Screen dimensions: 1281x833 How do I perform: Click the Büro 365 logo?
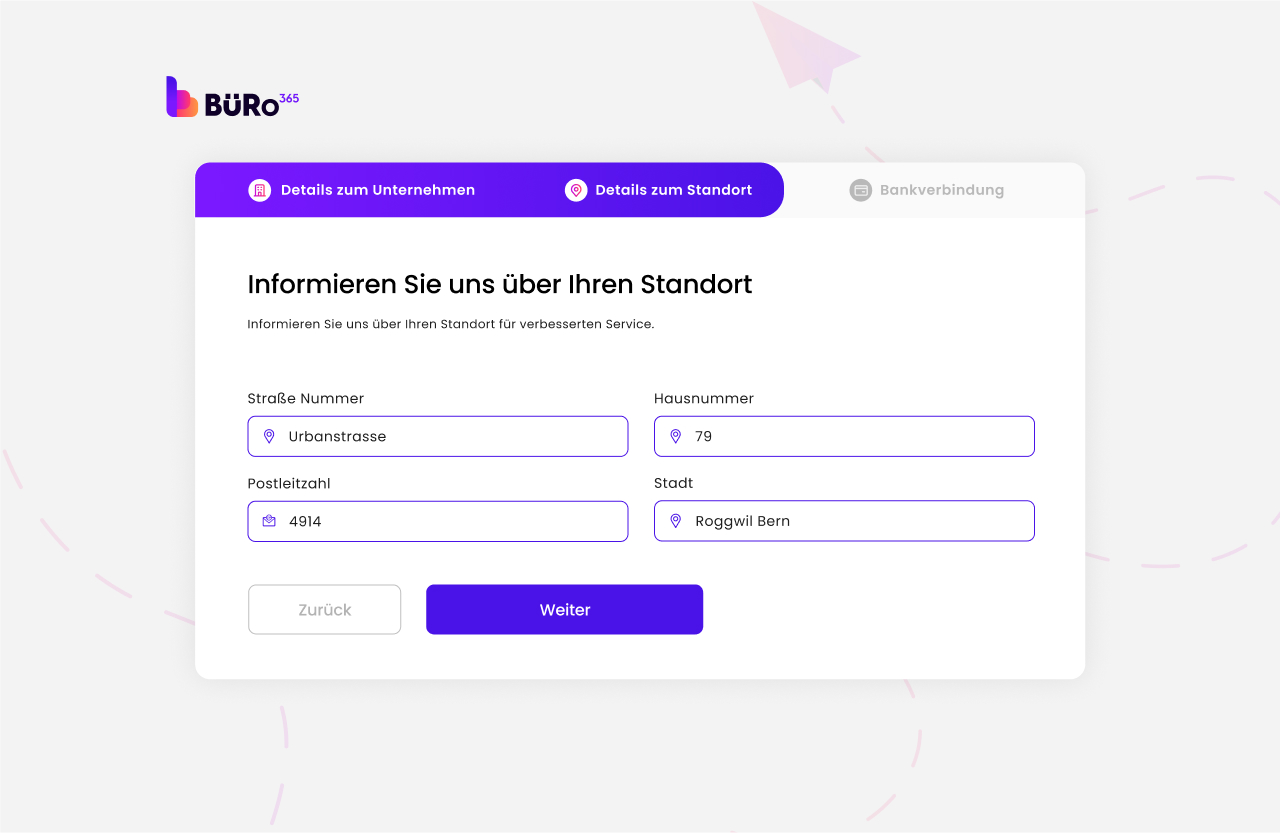click(x=232, y=98)
